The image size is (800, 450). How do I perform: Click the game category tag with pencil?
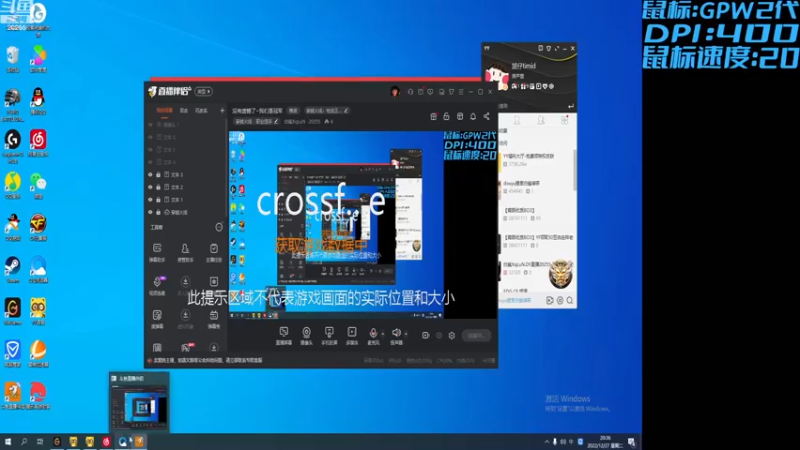coord(257,121)
